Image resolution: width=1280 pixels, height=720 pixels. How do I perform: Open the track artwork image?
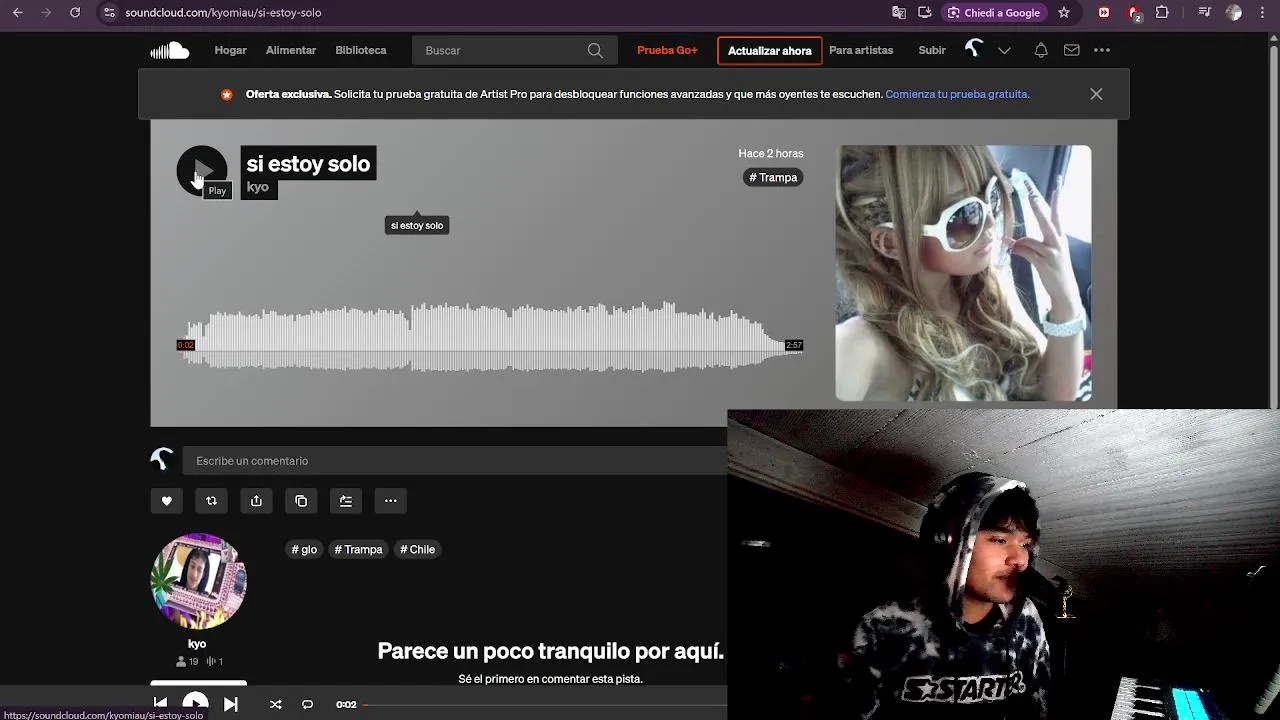tap(964, 273)
